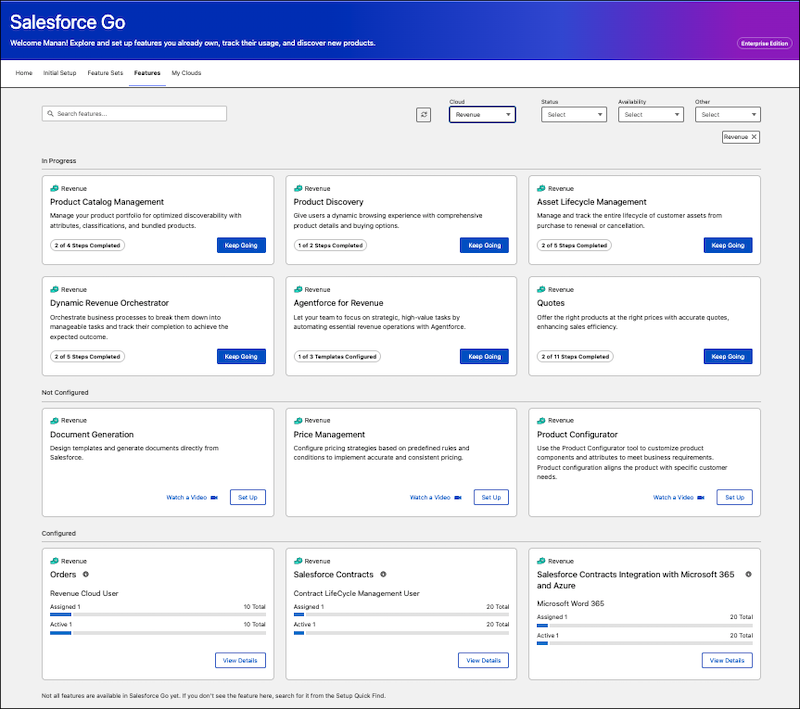
Task: Click into the Search features field
Action: [x=134, y=114]
